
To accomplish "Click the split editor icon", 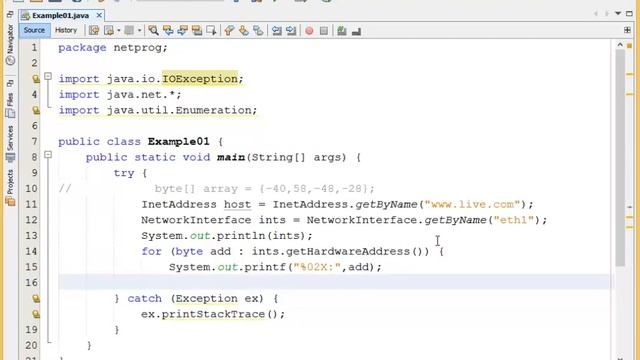I will (x=627, y=30).
